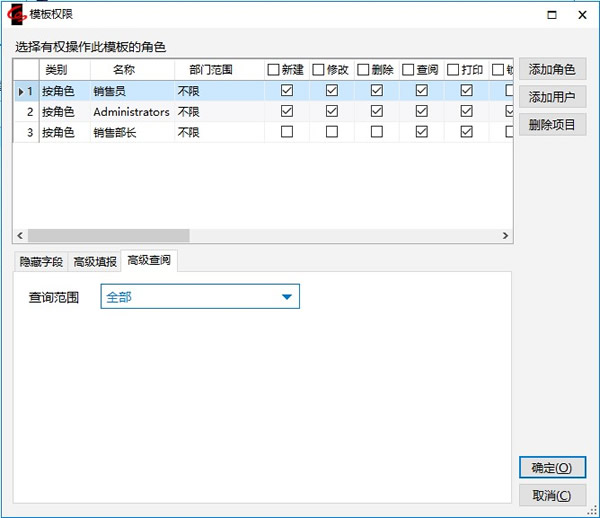
Task: Click the app icon in the title bar
Action: click(17, 14)
